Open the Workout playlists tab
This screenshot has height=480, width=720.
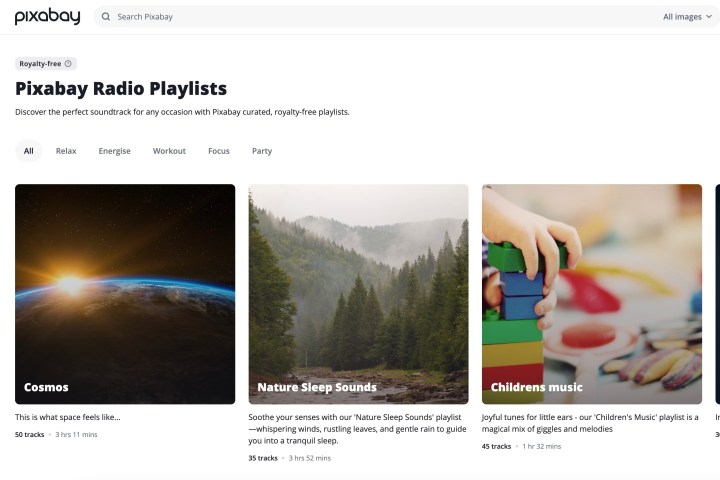[x=169, y=151]
